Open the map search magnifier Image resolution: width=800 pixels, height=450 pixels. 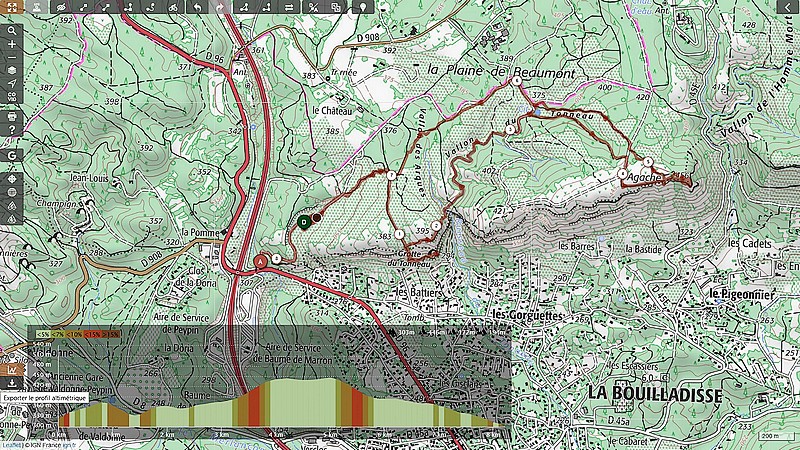pyautogui.click(x=12, y=31)
